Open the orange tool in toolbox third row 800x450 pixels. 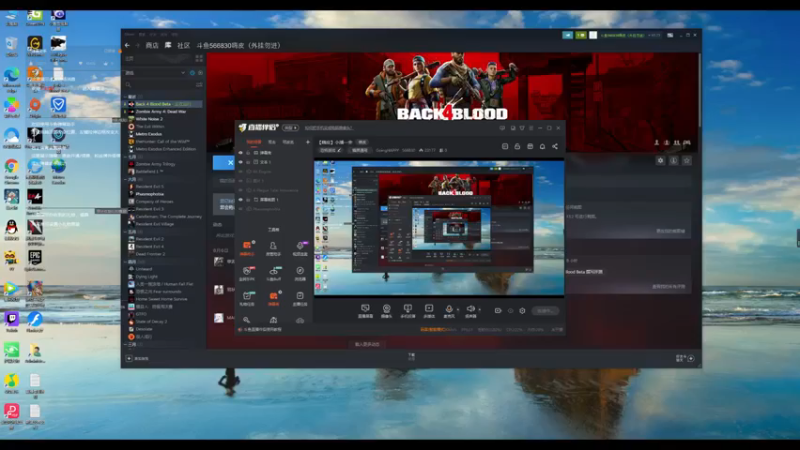274,298
